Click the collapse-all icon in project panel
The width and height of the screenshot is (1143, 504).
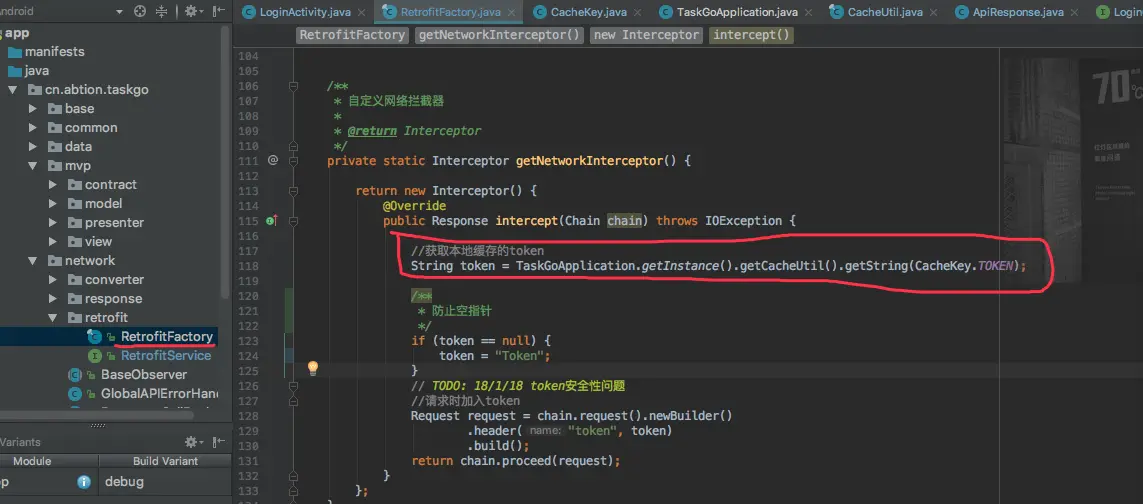[x=162, y=11]
